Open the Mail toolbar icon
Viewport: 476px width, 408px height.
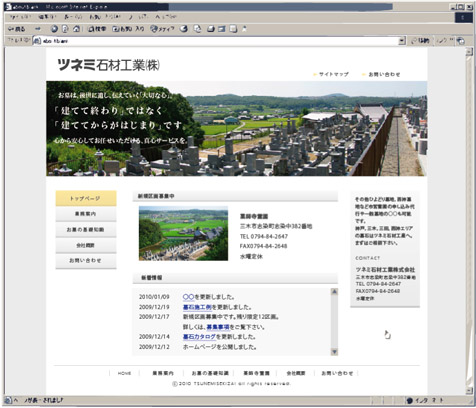click(198, 29)
